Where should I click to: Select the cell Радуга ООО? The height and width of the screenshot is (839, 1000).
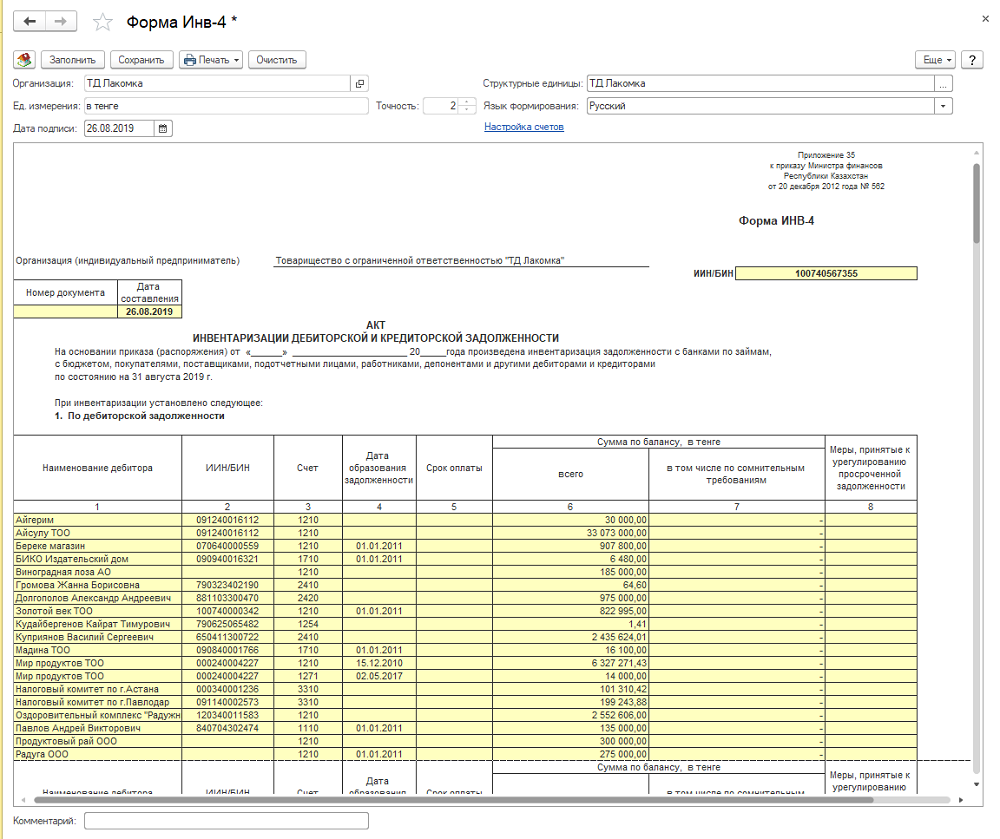(x=98, y=754)
